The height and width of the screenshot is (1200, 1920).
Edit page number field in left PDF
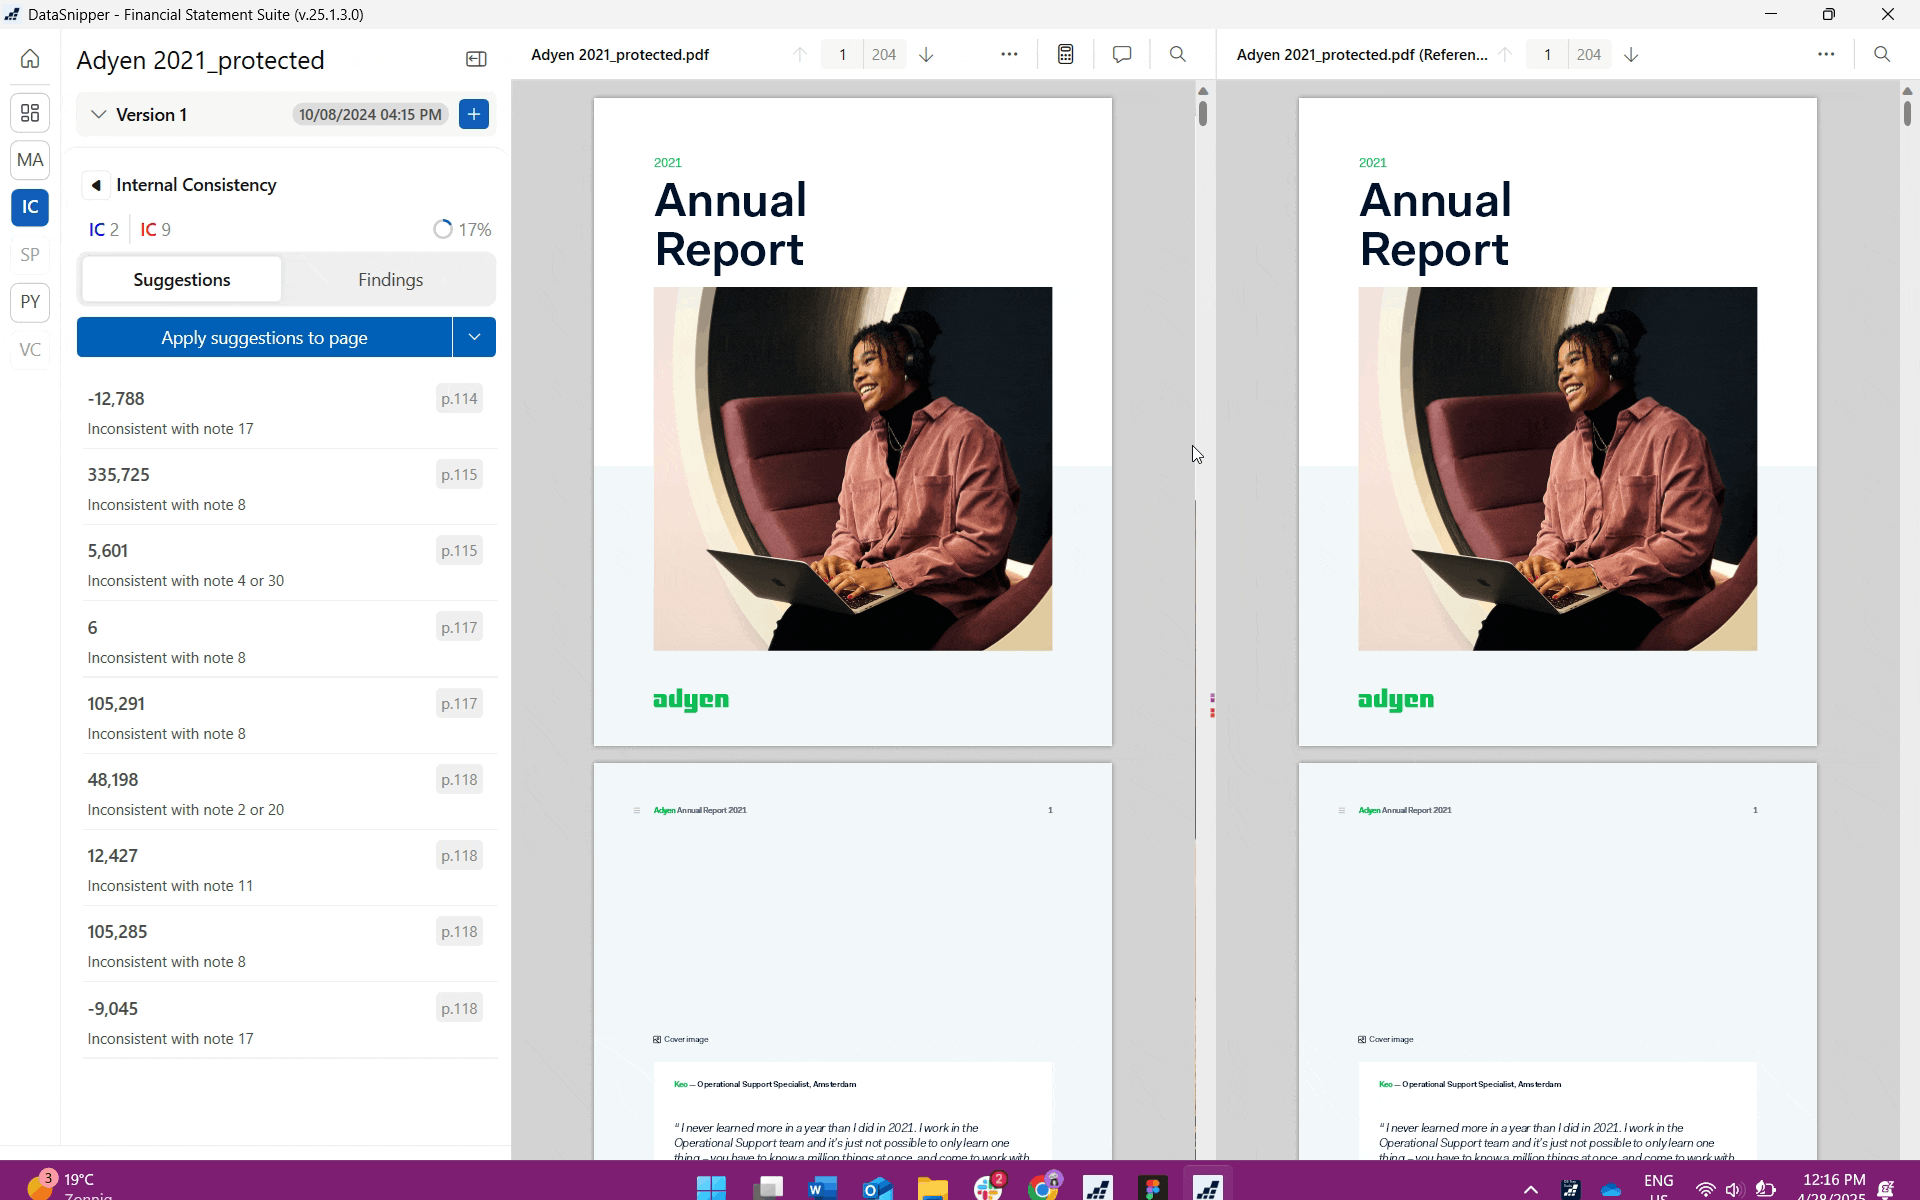tap(842, 55)
